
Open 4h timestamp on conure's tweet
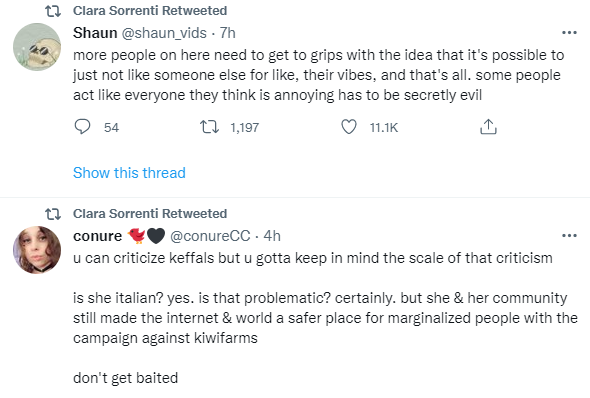pyautogui.click(x=272, y=236)
